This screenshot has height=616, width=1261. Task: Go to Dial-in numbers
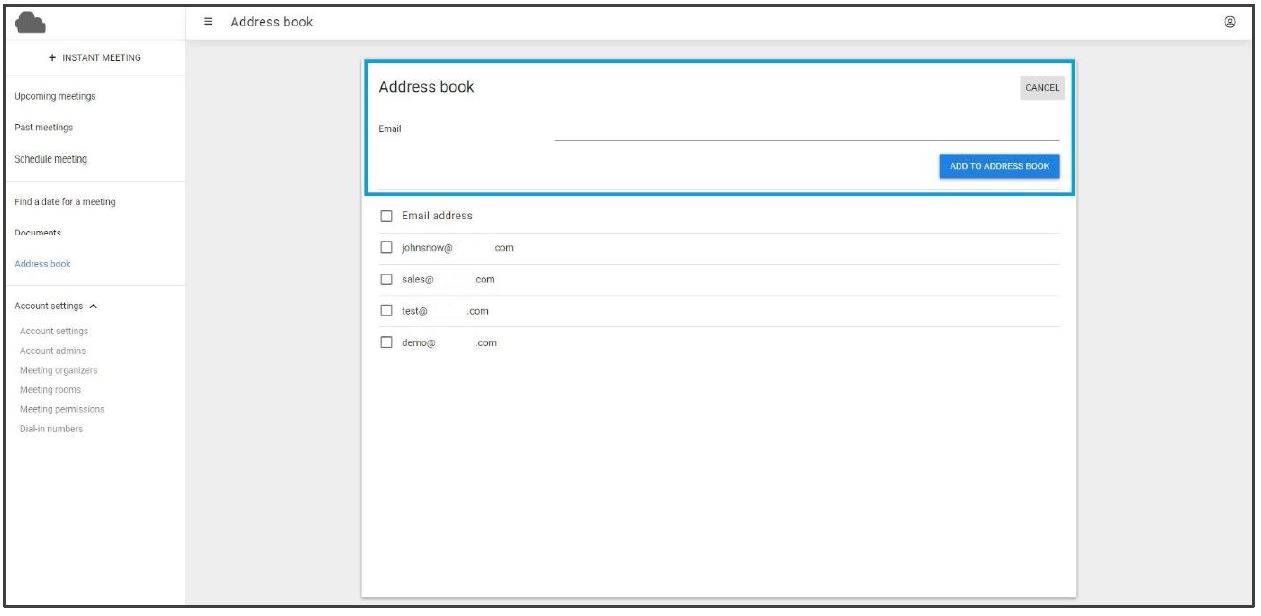(x=52, y=429)
